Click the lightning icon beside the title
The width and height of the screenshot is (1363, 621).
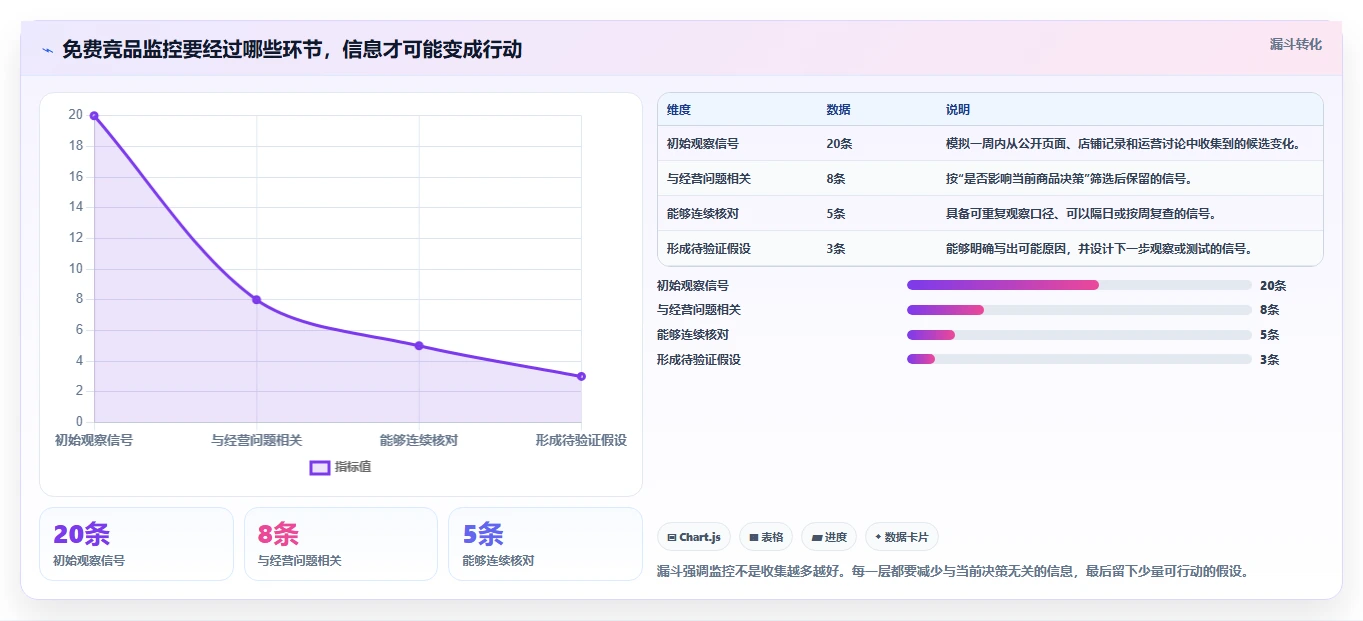[47, 50]
